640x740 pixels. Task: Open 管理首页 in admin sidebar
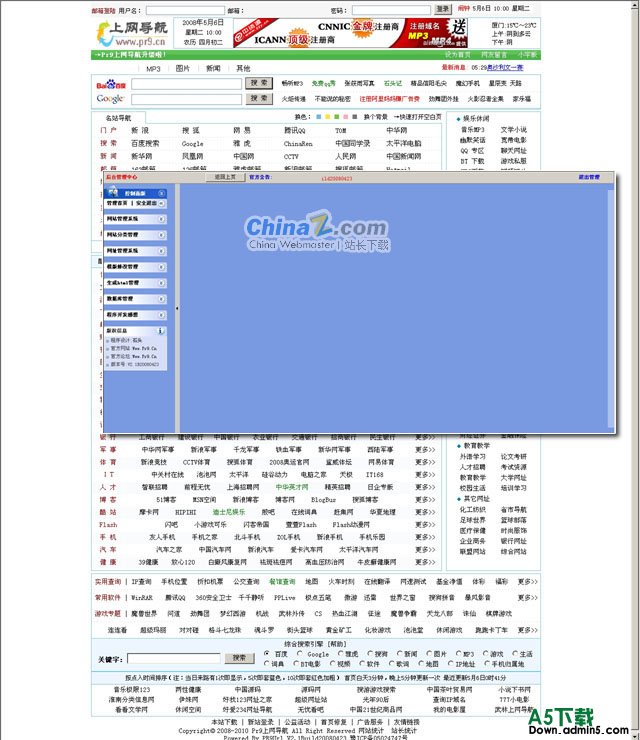117,203
